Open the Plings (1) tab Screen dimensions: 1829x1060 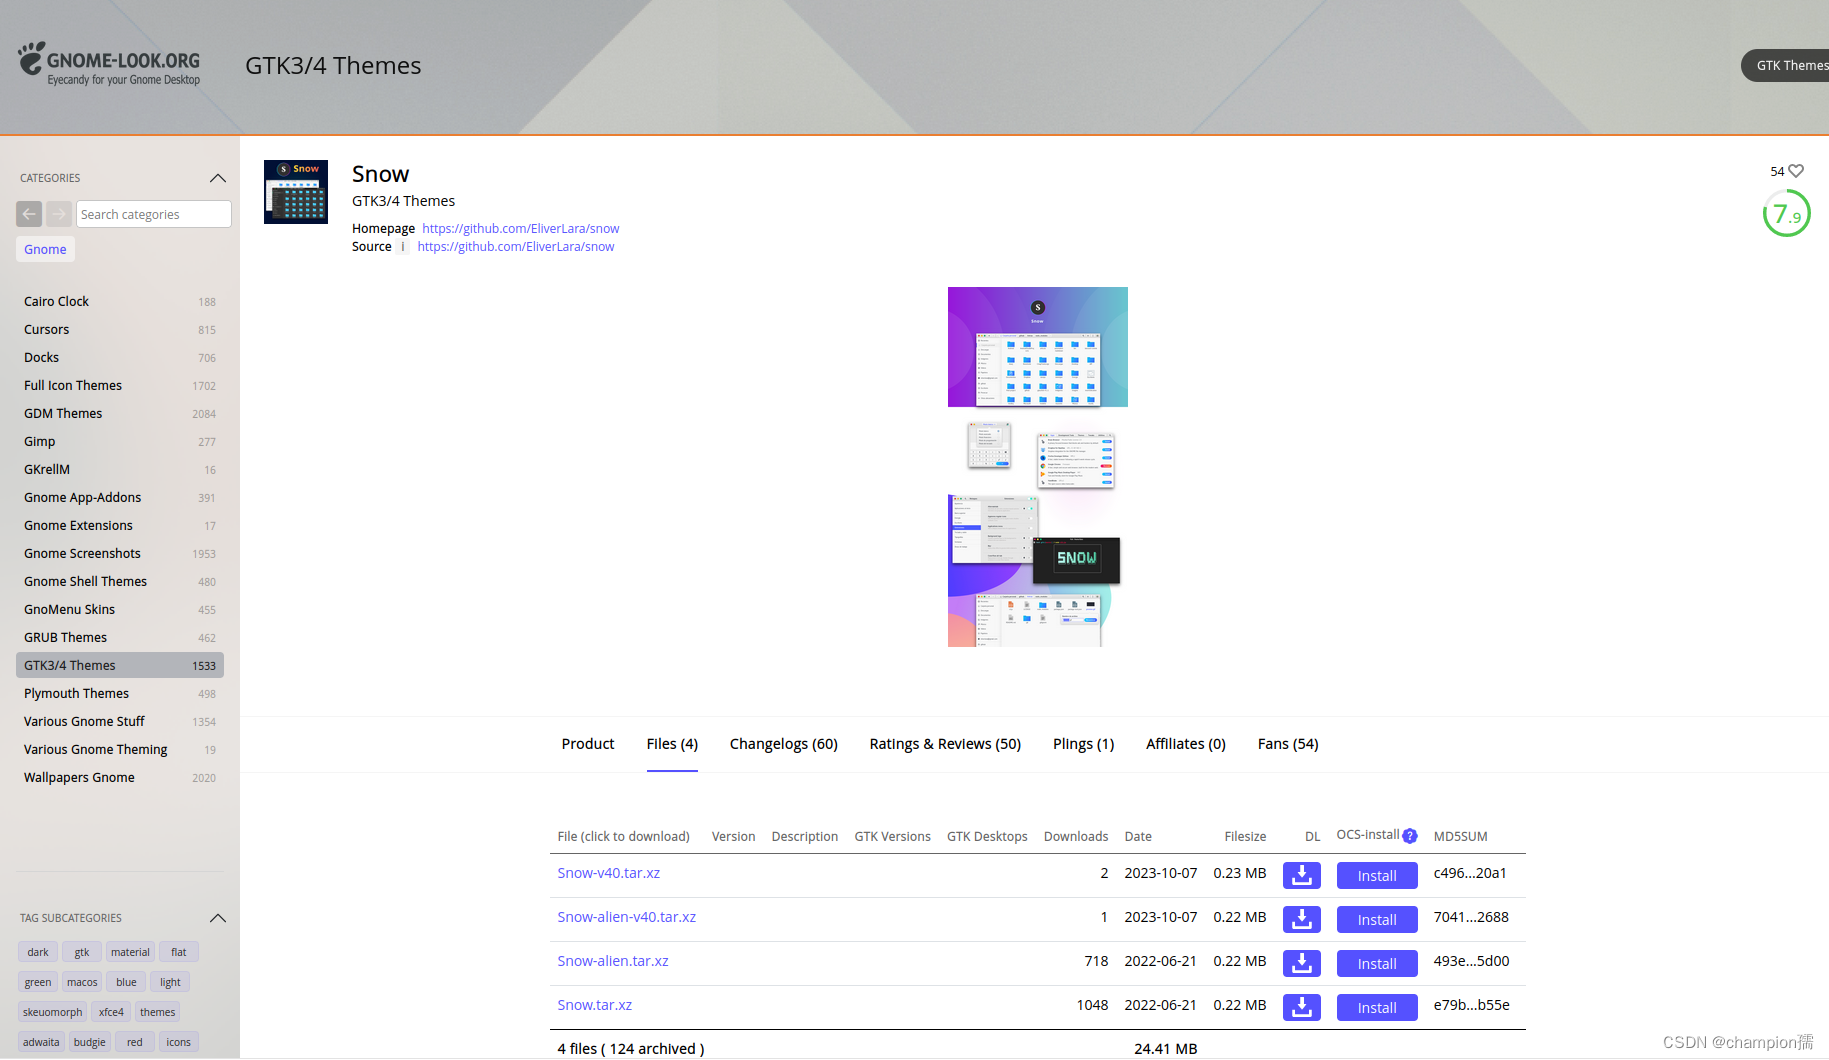point(1083,744)
